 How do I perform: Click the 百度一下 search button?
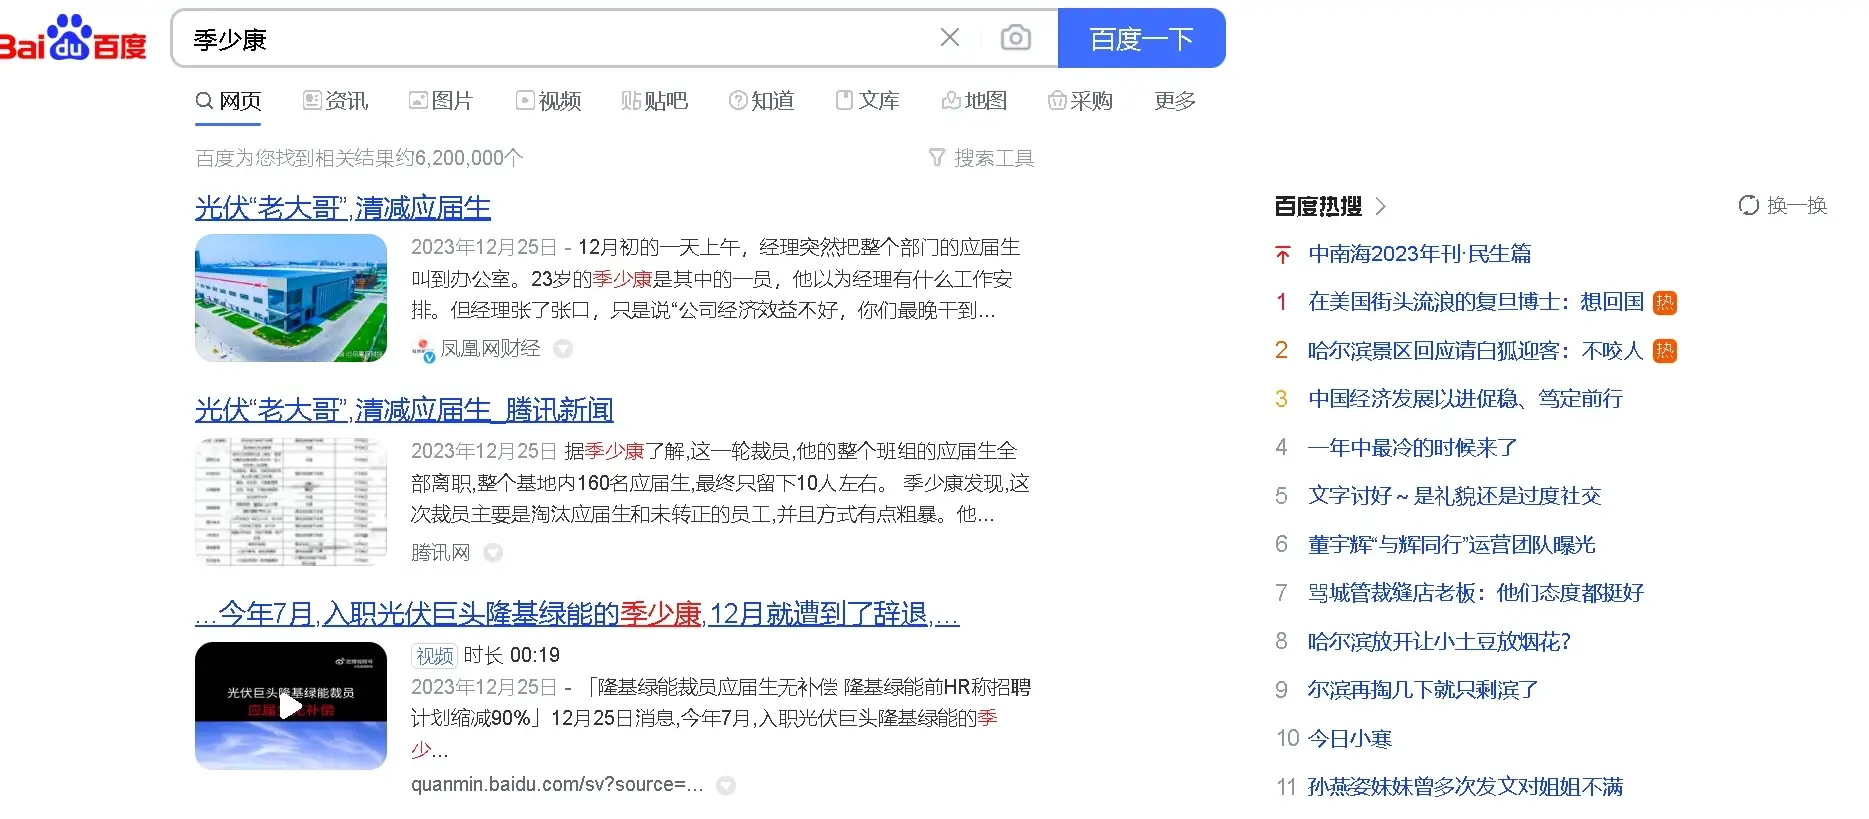pos(1141,38)
